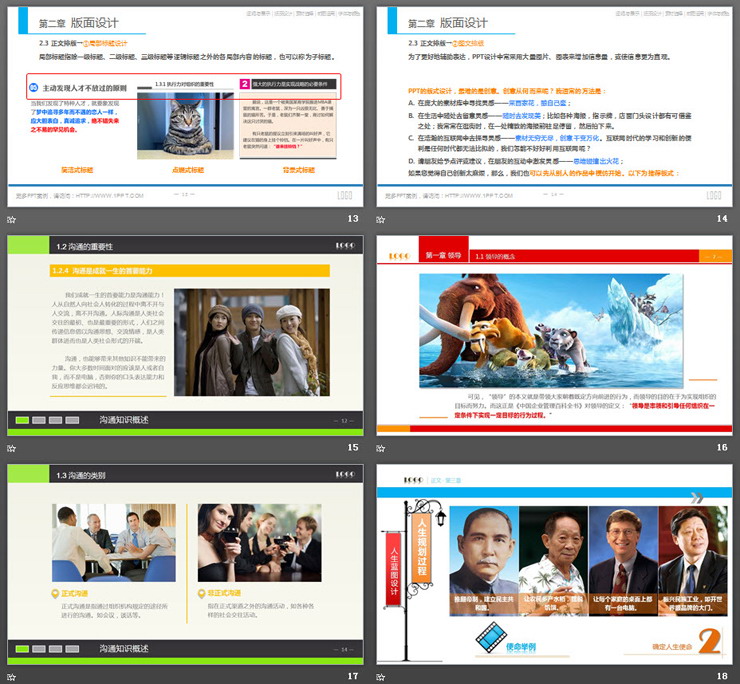The height and width of the screenshot is (684, 740).
Task: Select slide 16 thumbnail with Ice Age picture
Action: click(x=554, y=335)
